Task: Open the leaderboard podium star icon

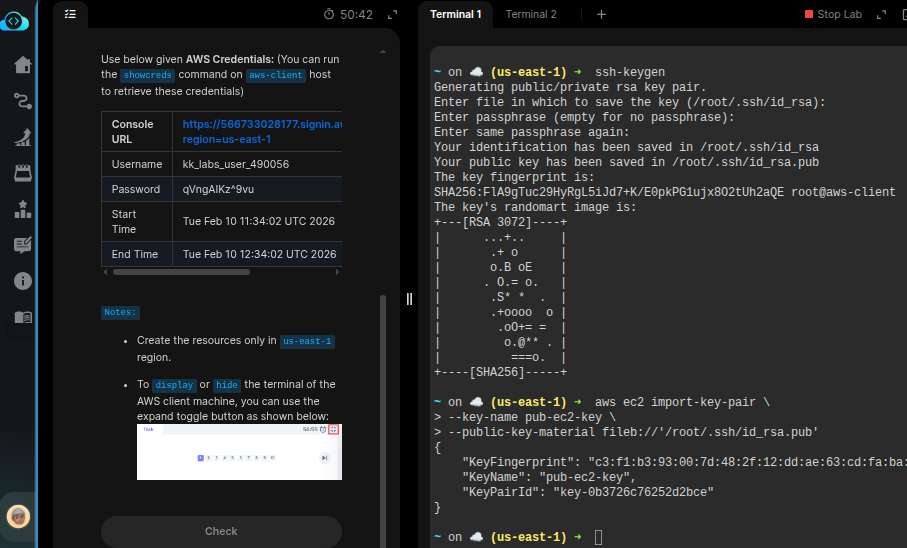Action: point(22,209)
